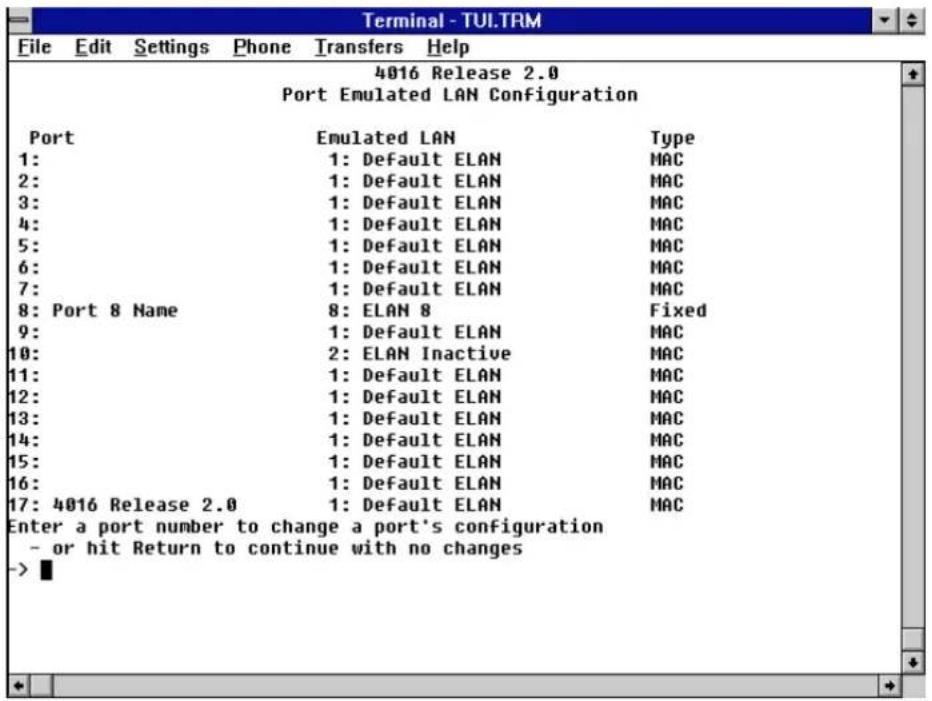Click the '4016 Release 2.0' header line

467,73
